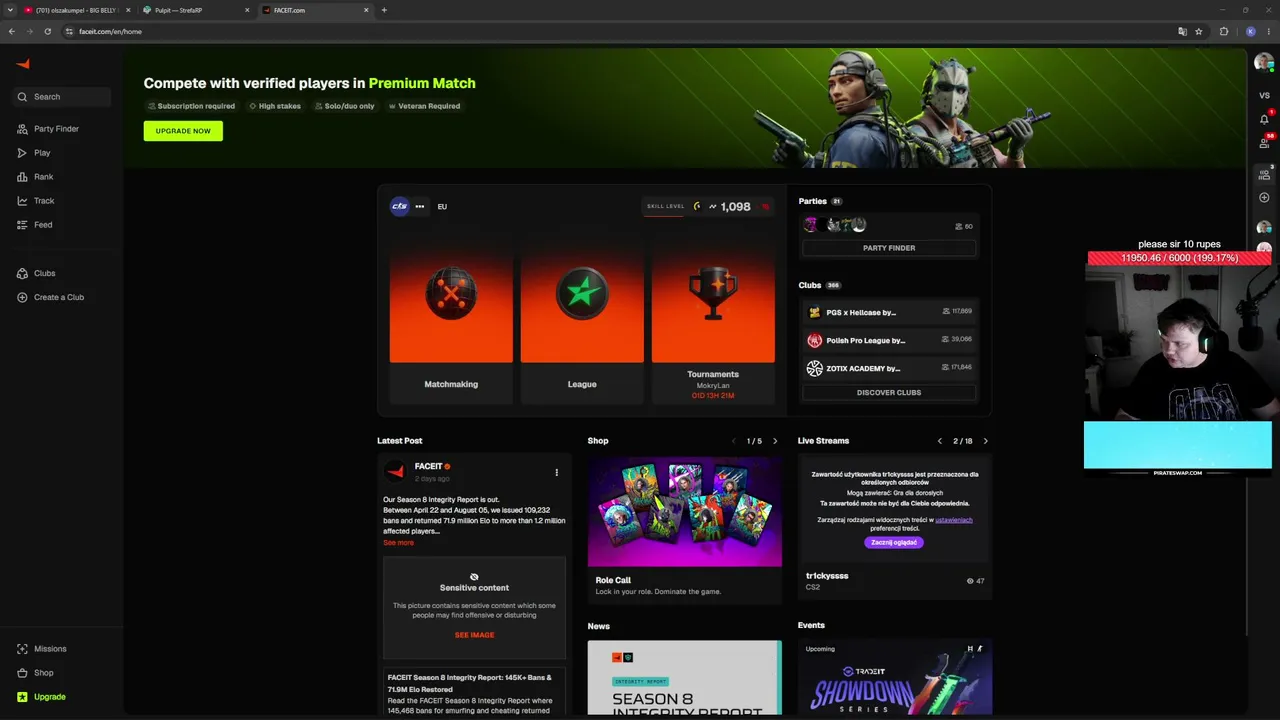Open the tr1ckyssss stream title
Image resolution: width=1280 pixels, height=720 pixels.
pyautogui.click(x=827, y=576)
